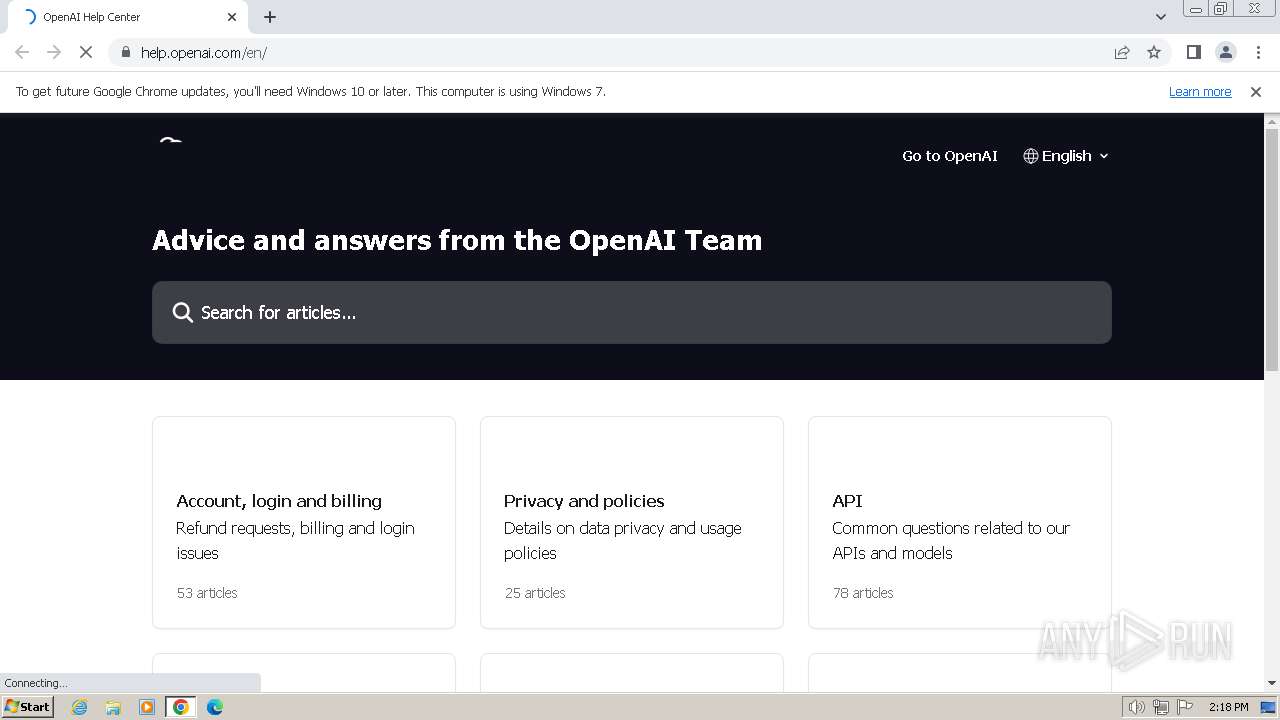Open Internet Explorer from taskbar
The width and height of the screenshot is (1280, 720).
click(80, 707)
